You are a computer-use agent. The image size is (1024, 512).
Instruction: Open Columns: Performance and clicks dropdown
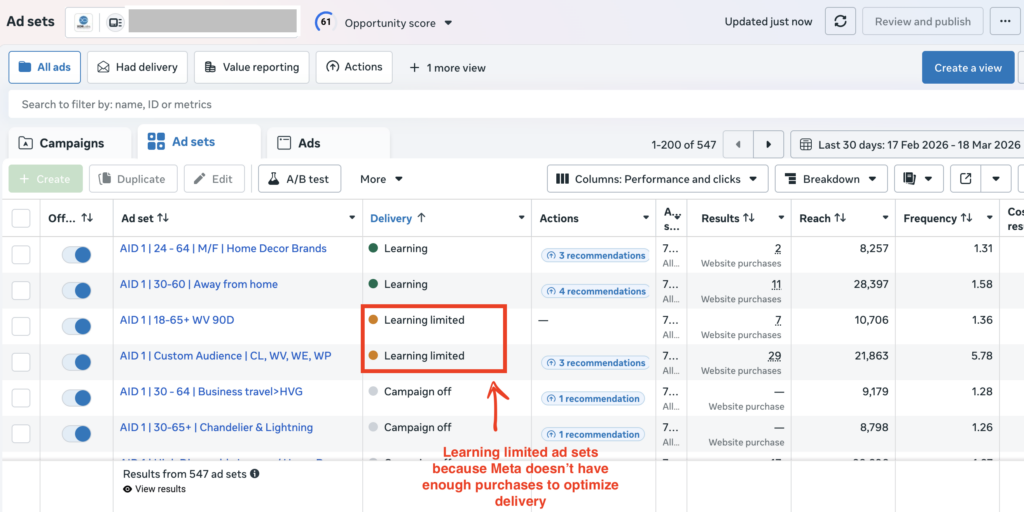(x=657, y=179)
